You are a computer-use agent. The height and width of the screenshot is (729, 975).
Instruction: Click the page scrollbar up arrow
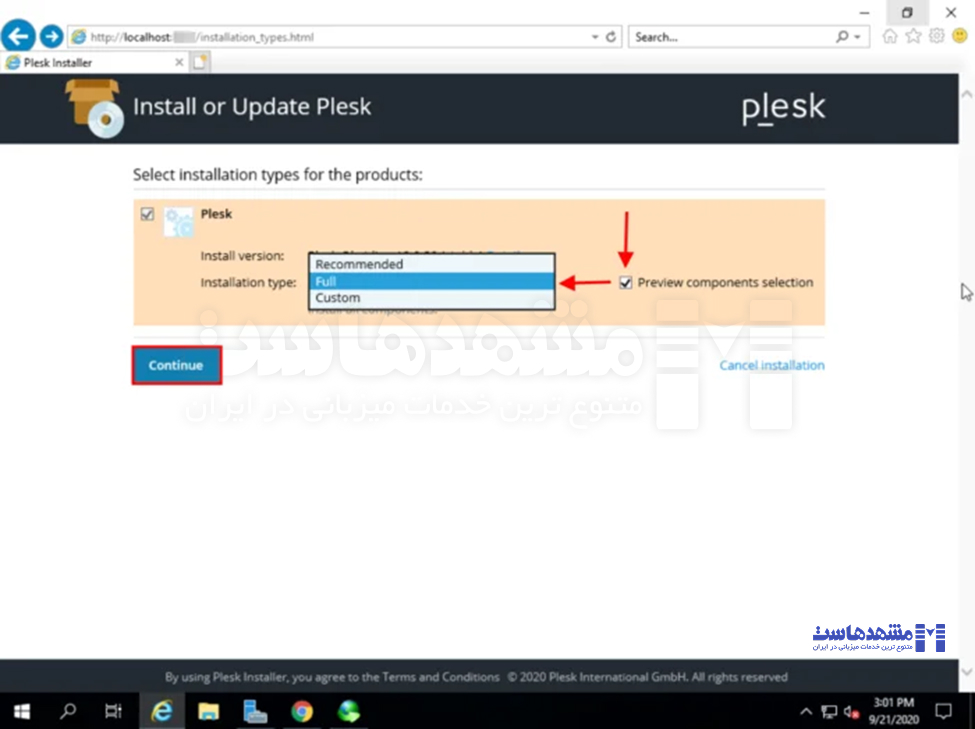(966, 95)
